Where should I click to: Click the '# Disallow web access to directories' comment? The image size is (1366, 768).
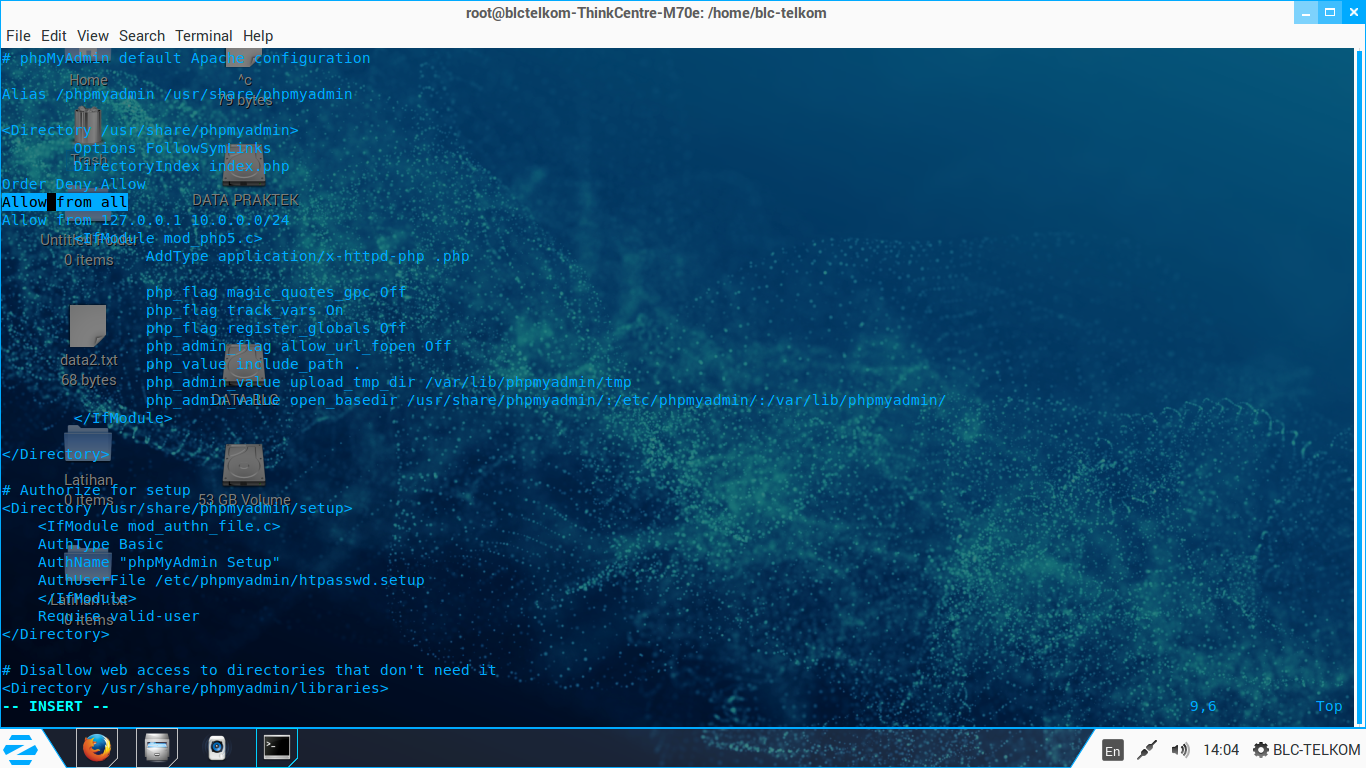[249, 670]
